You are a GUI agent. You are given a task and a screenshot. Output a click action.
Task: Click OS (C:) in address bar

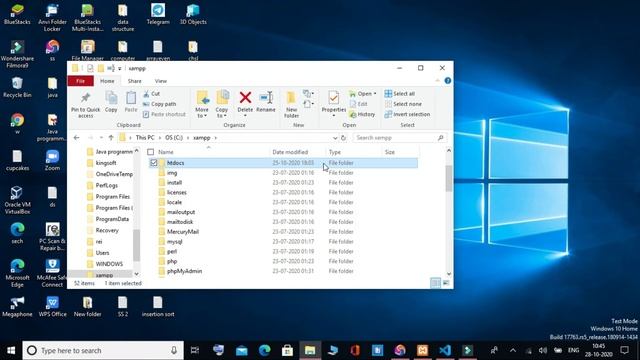point(174,138)
